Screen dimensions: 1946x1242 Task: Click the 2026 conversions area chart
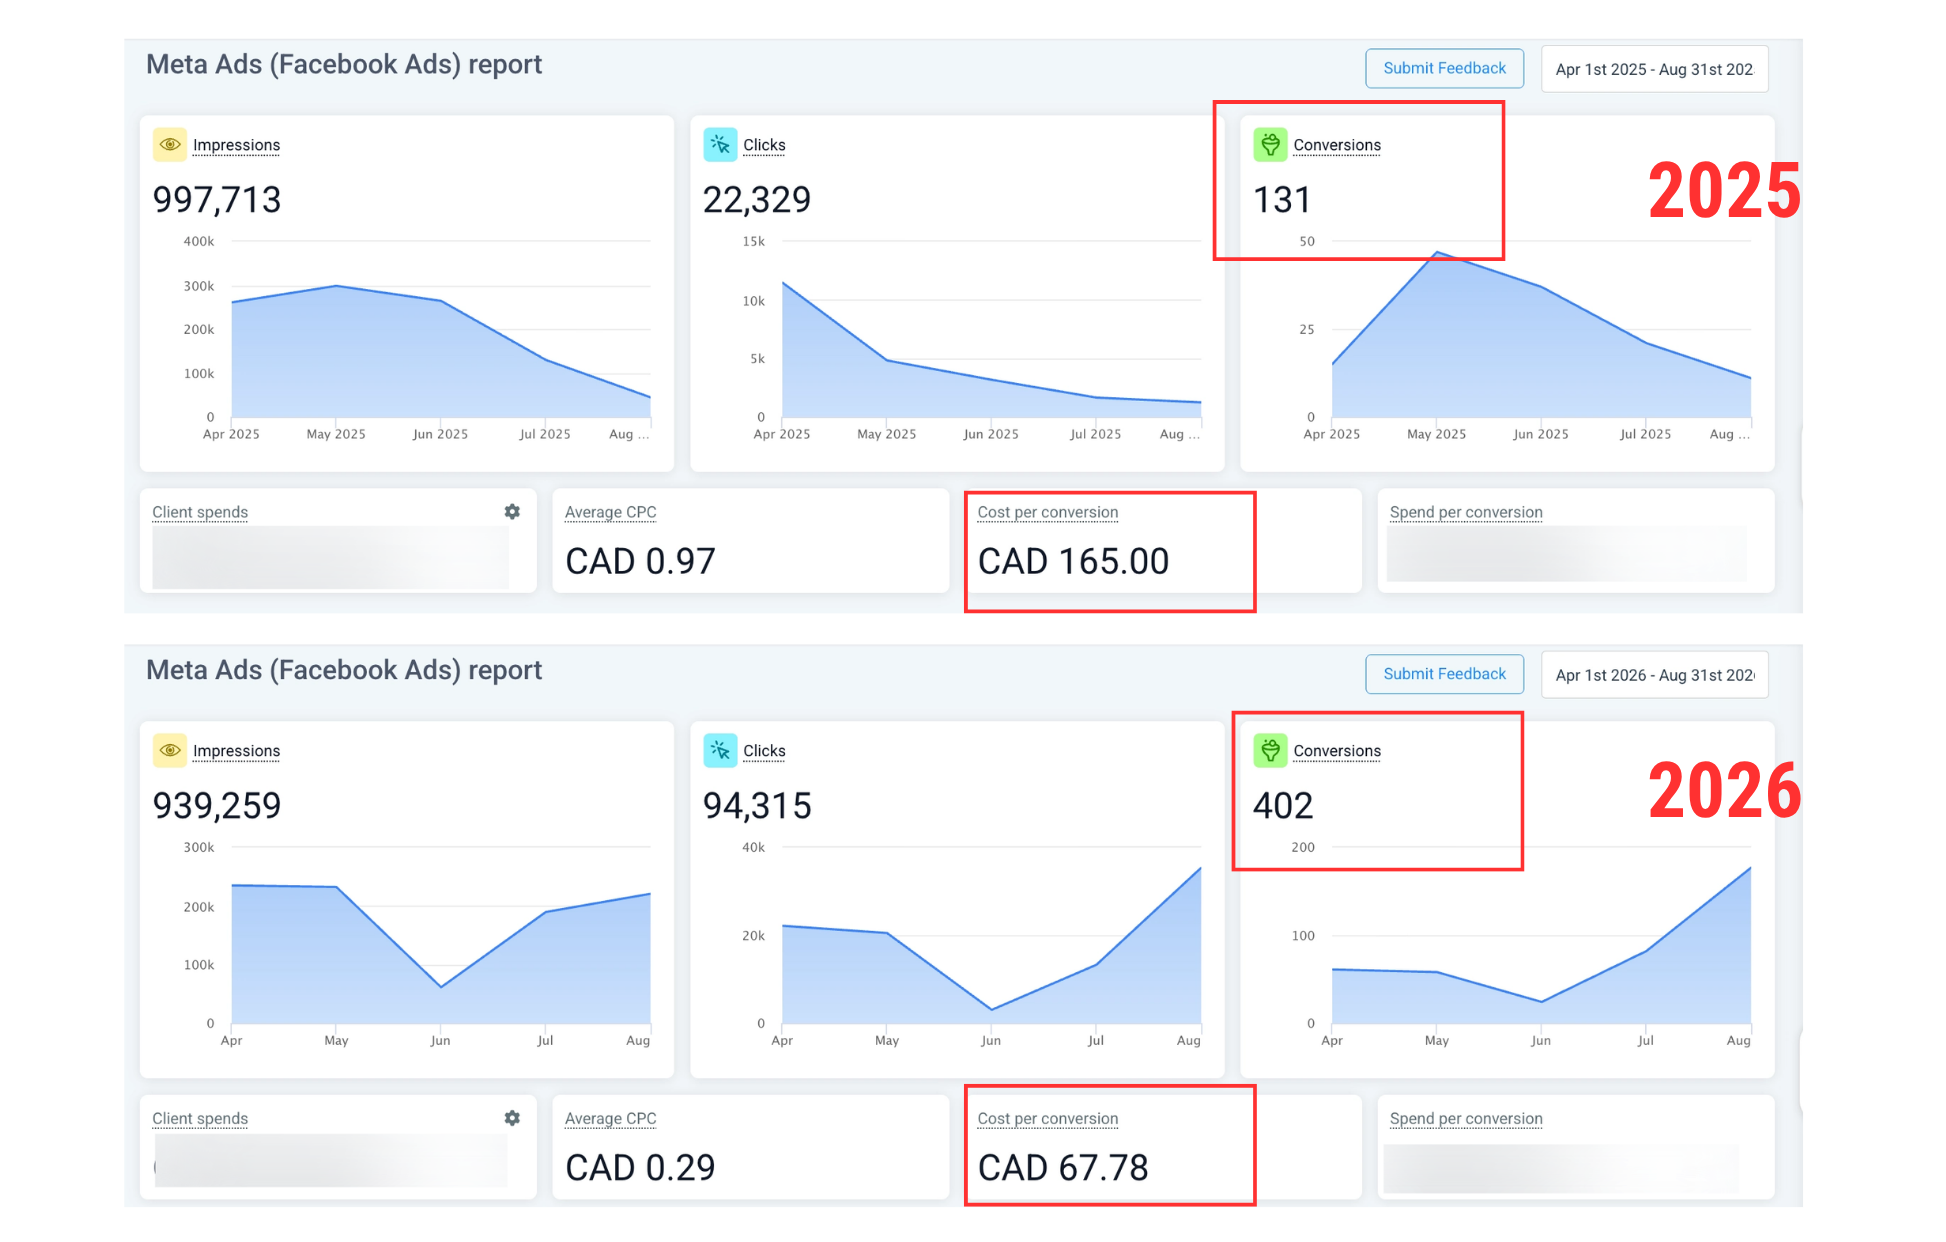click(1540, 945)
